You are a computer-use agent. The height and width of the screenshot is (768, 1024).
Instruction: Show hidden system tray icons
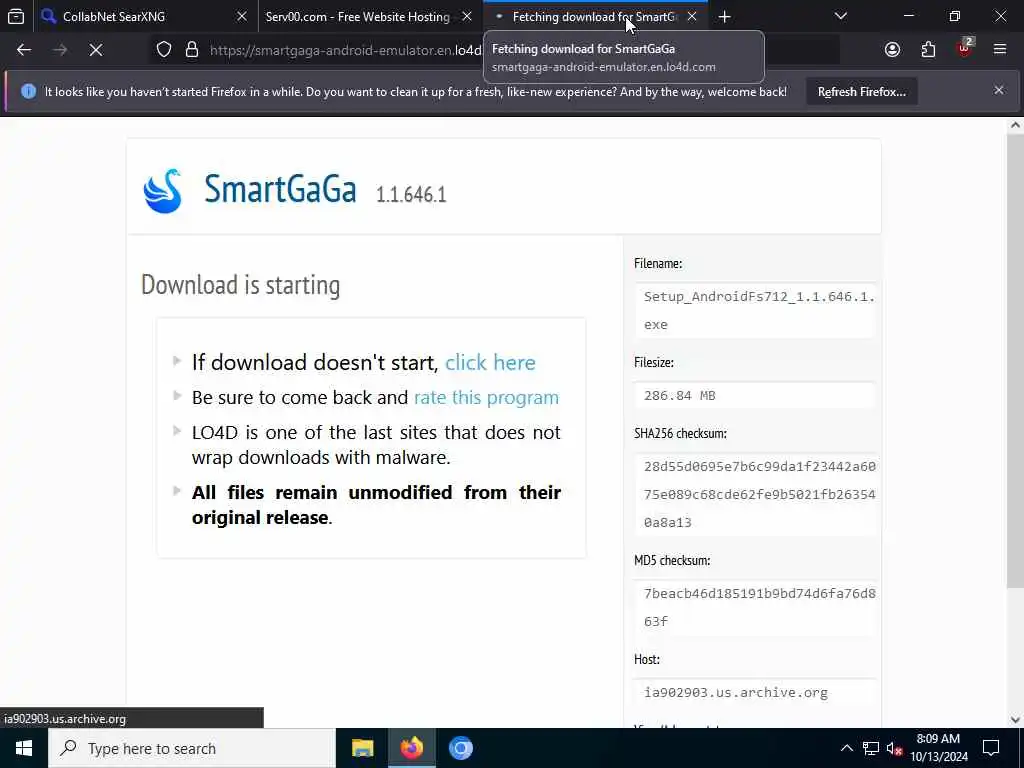[x=846, y=748]
